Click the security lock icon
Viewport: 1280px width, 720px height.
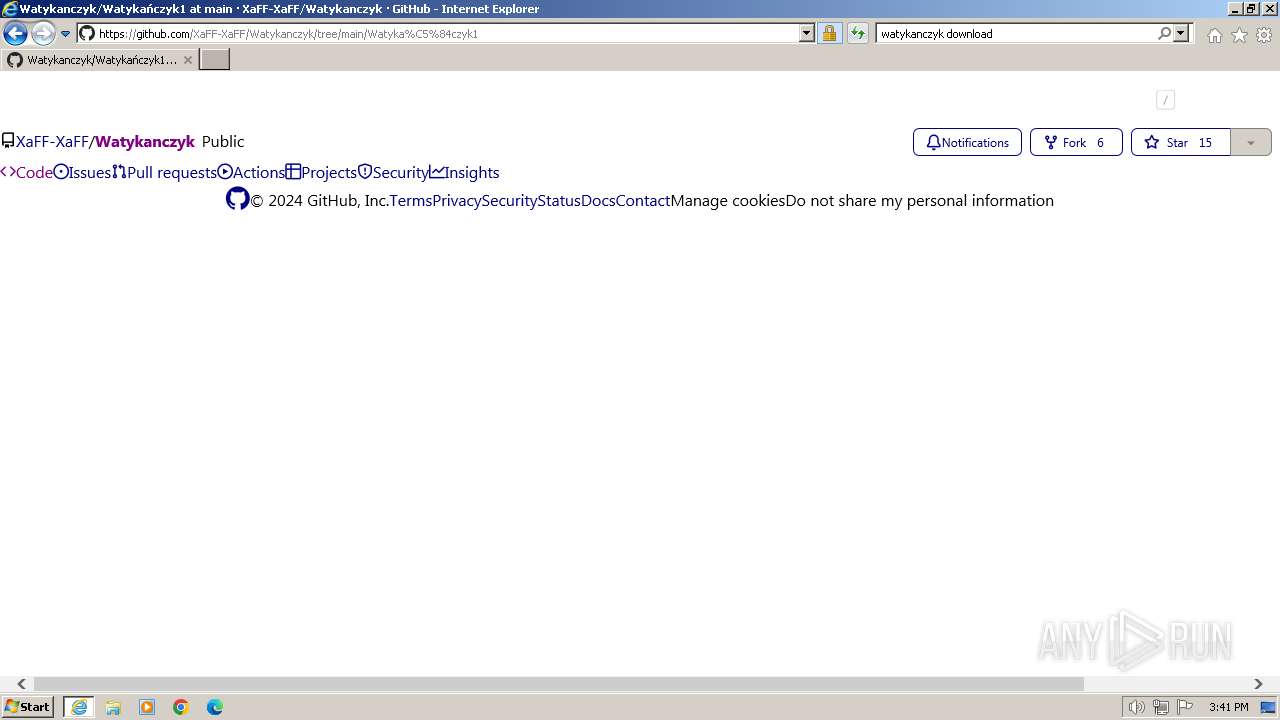click(x=830, y=33)
